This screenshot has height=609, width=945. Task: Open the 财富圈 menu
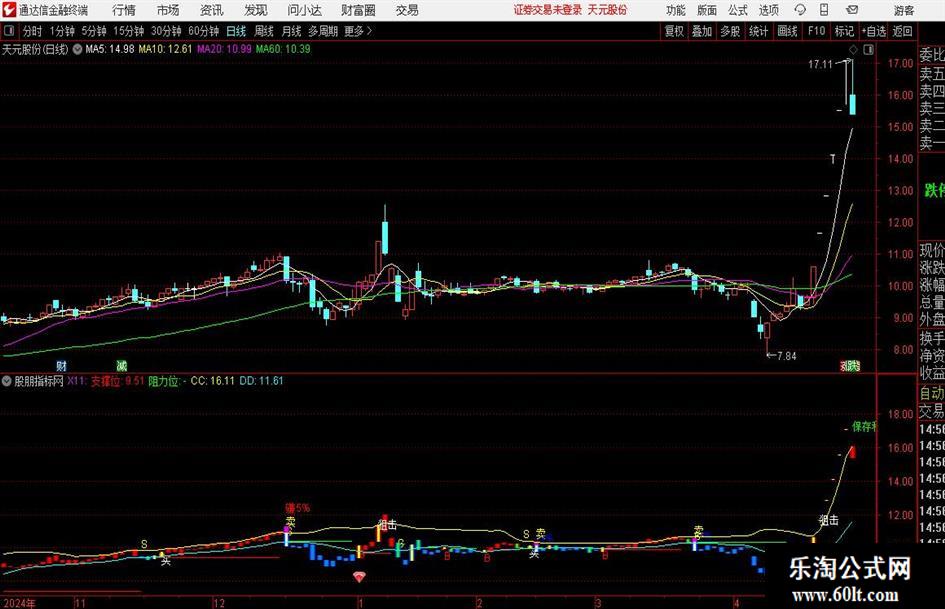[358, 10]
